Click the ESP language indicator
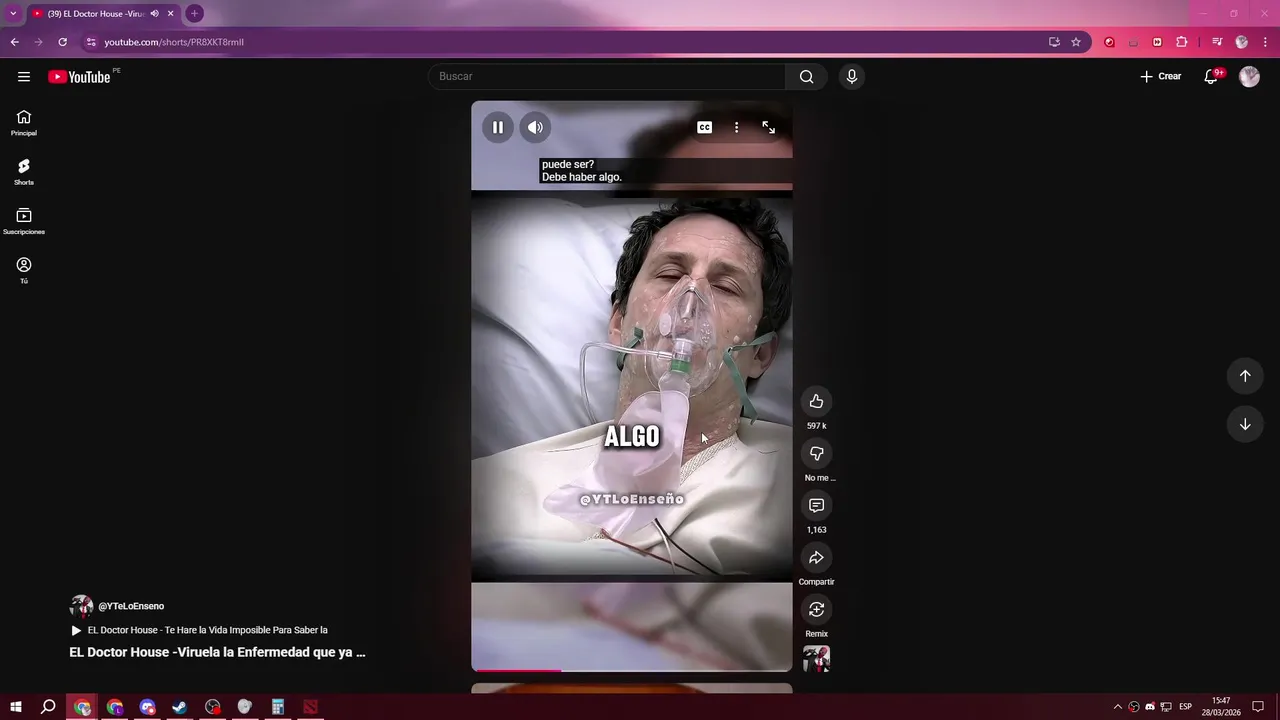The height and width of the screenshot is (720, 1280). point(1186,707)
